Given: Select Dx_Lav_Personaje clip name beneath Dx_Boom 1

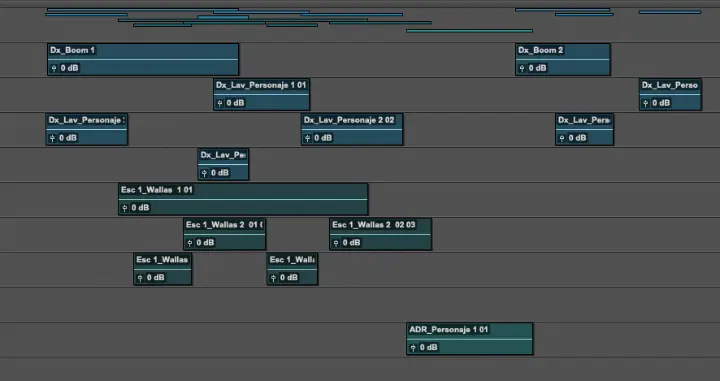Looking at the screenshot, I should point(87,120).
